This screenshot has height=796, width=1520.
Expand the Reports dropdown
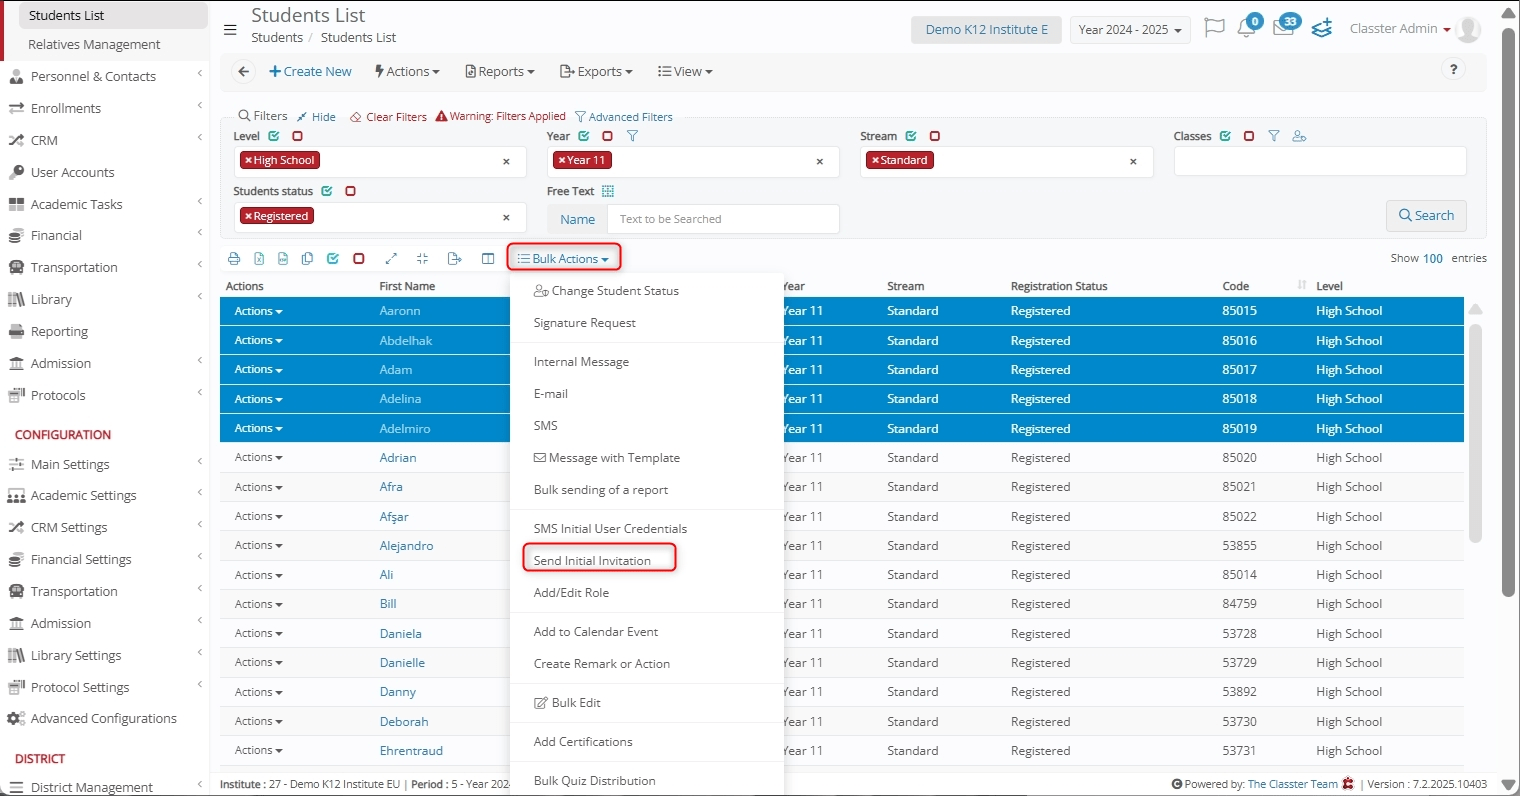pyautogui.click(x=500, y=72)
